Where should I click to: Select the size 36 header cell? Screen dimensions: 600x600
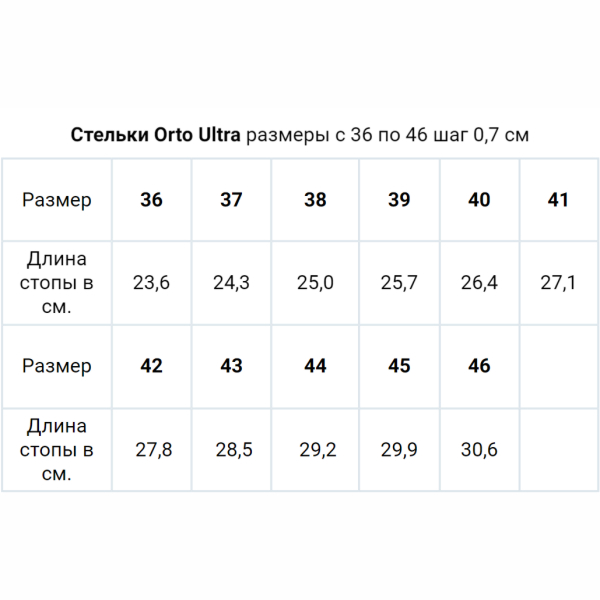tap(151, 200)
